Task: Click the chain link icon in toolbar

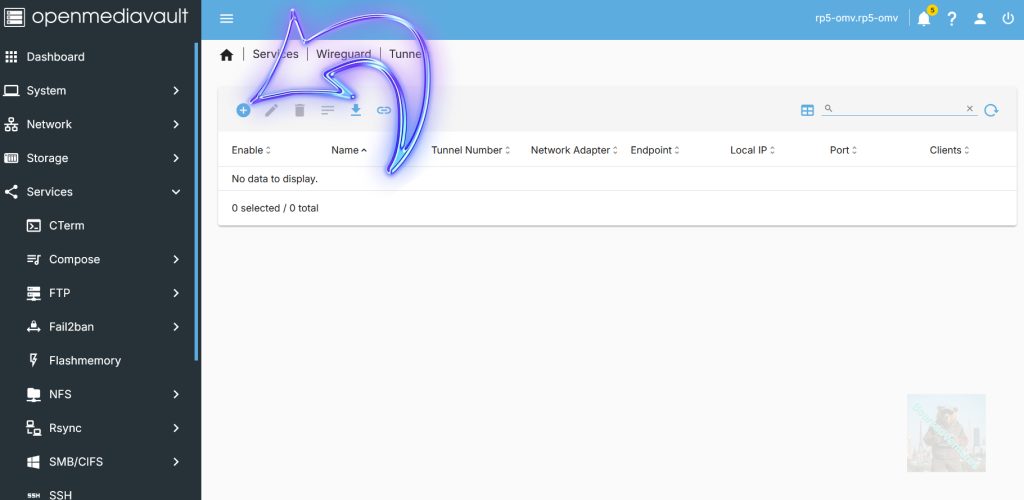Action: point(384,110)
